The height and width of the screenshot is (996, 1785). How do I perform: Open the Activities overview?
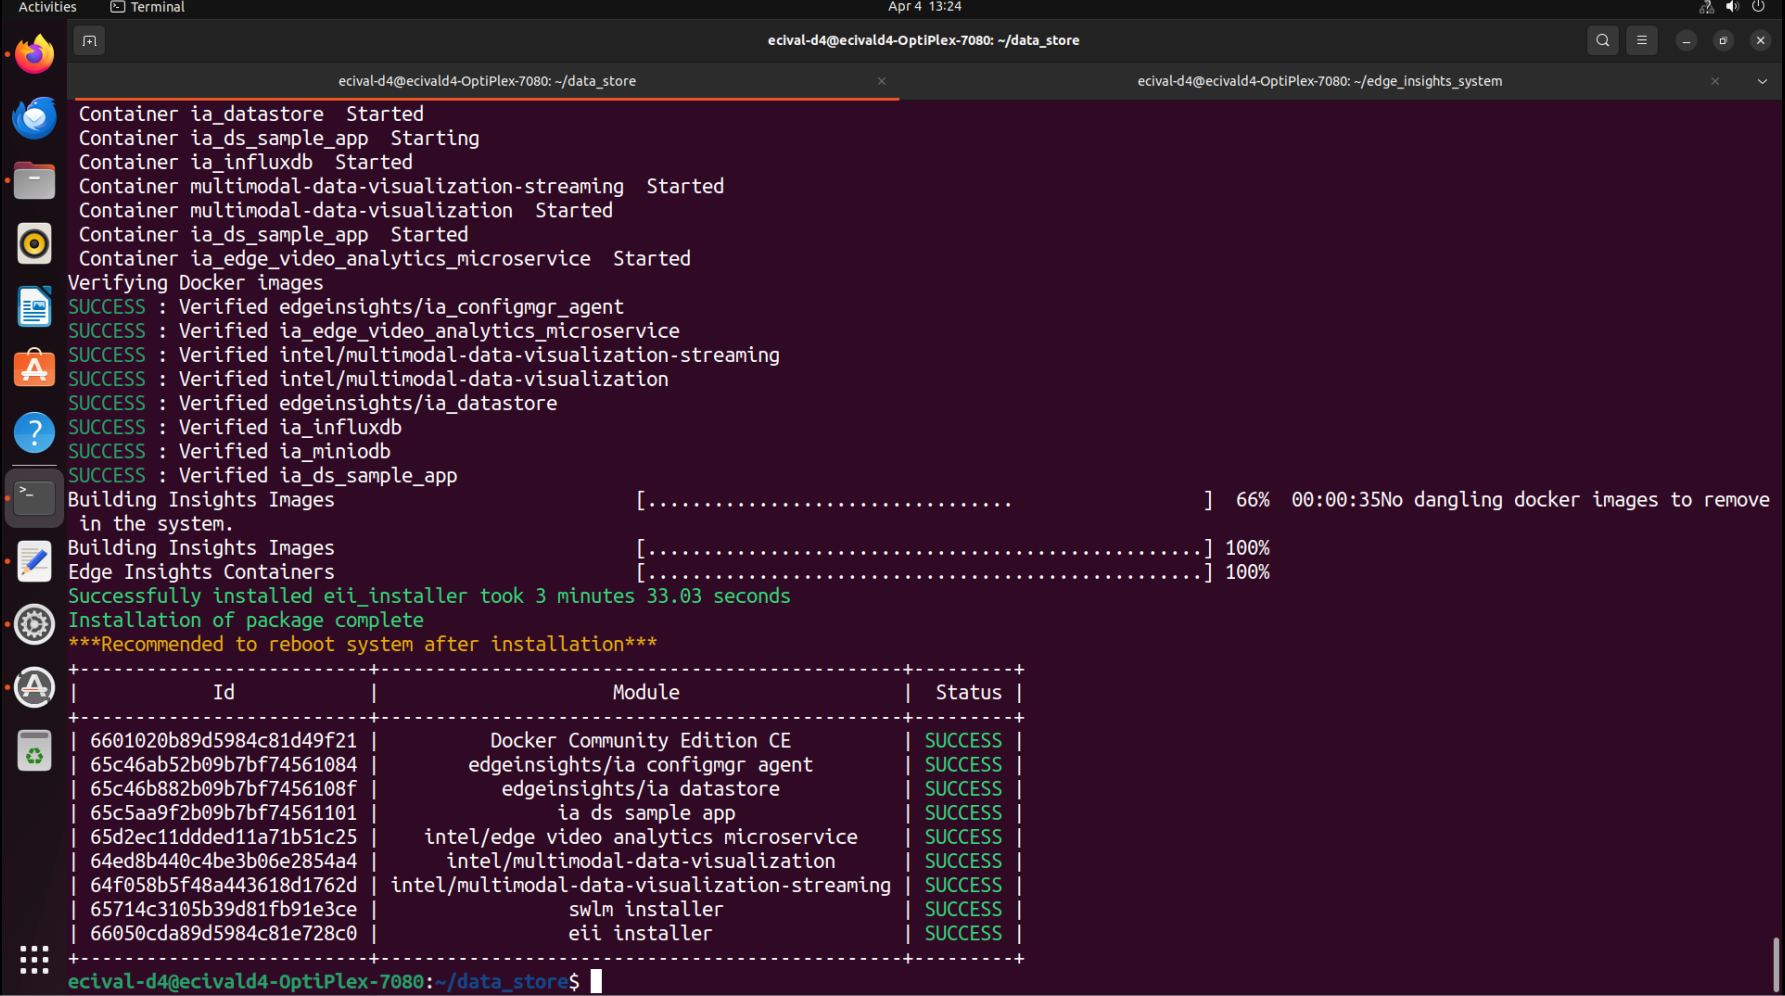tap(47, 7)
